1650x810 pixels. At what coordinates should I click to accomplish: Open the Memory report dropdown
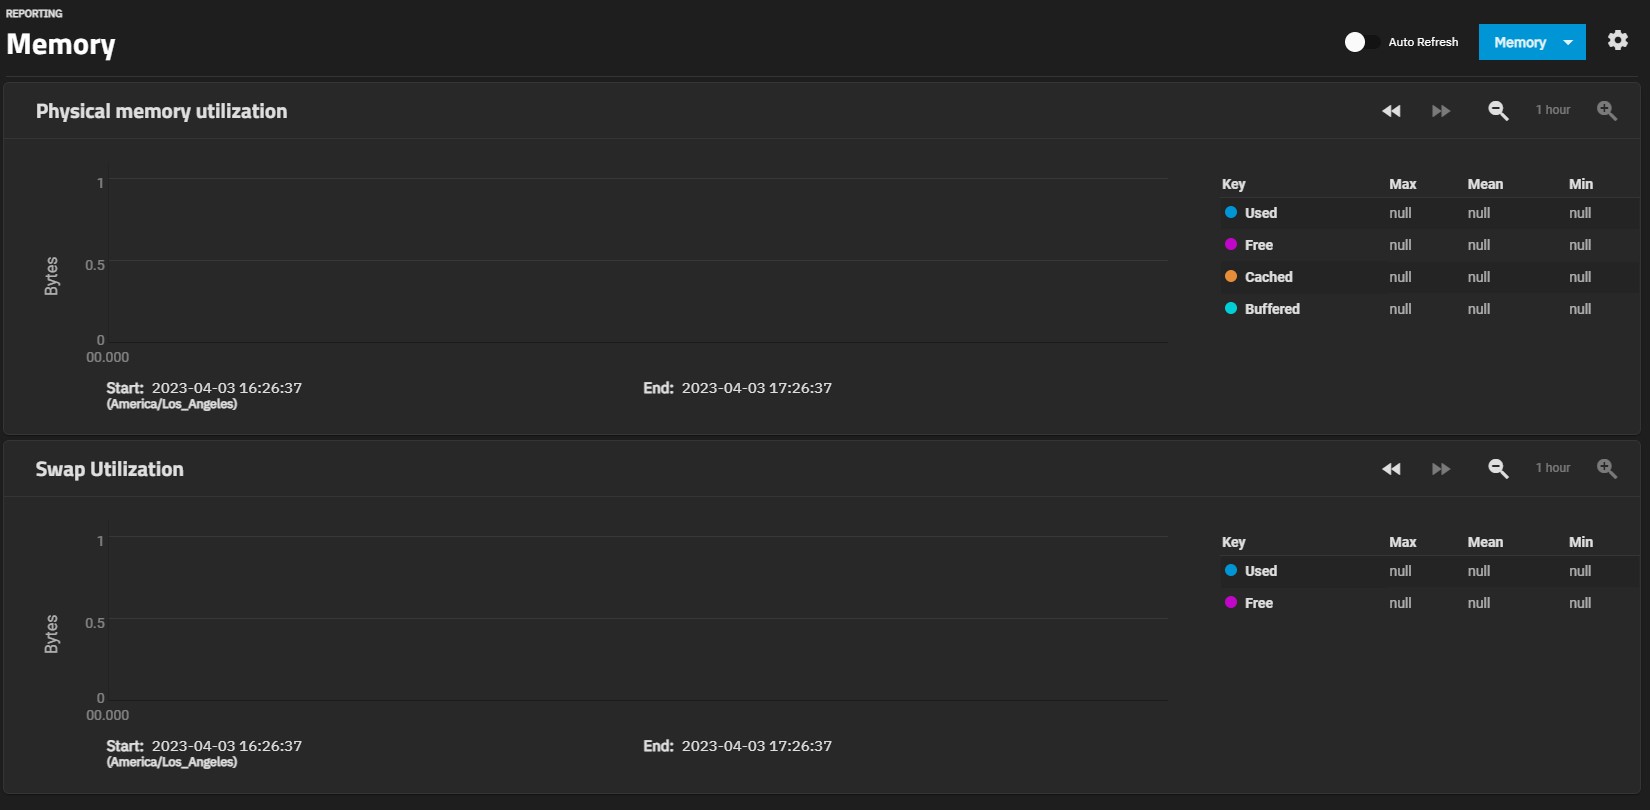(x=1532, y=42)
